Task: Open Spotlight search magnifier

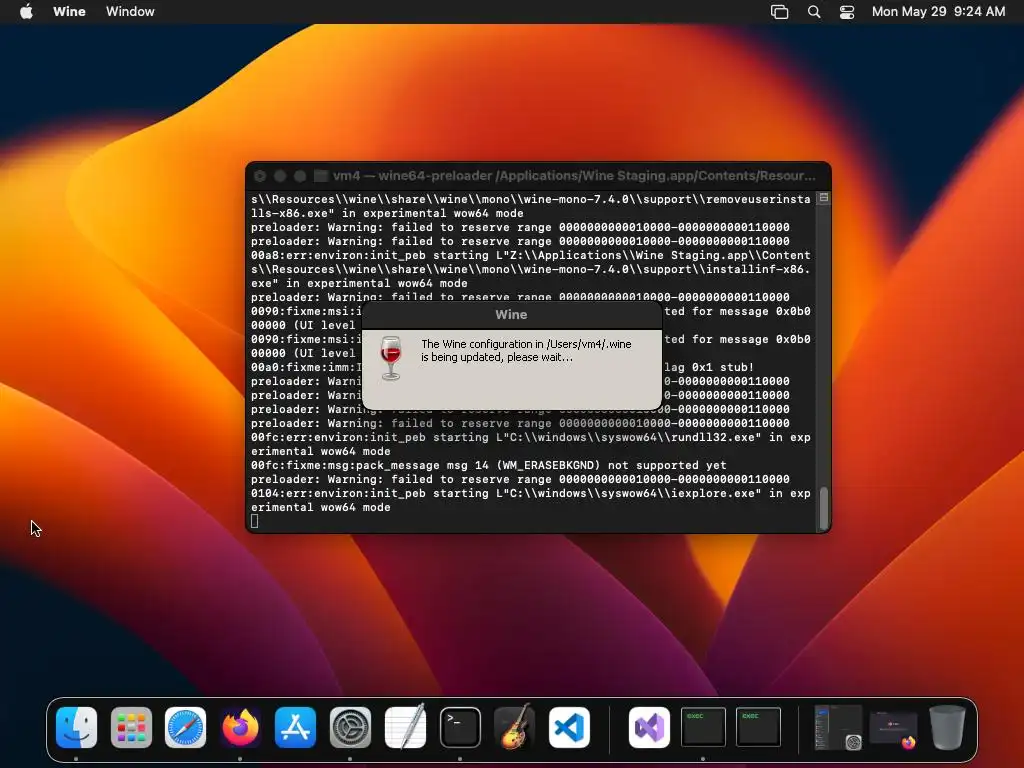Action: pos(814,12)
